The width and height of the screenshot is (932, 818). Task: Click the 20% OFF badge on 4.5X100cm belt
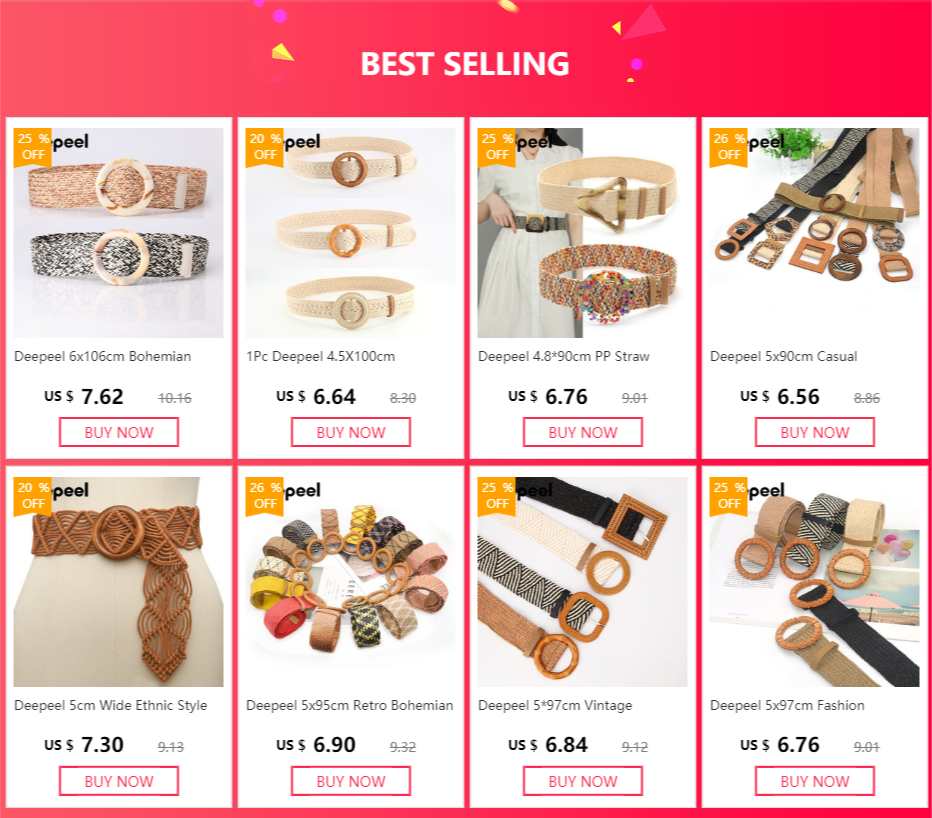pos(264,147)
